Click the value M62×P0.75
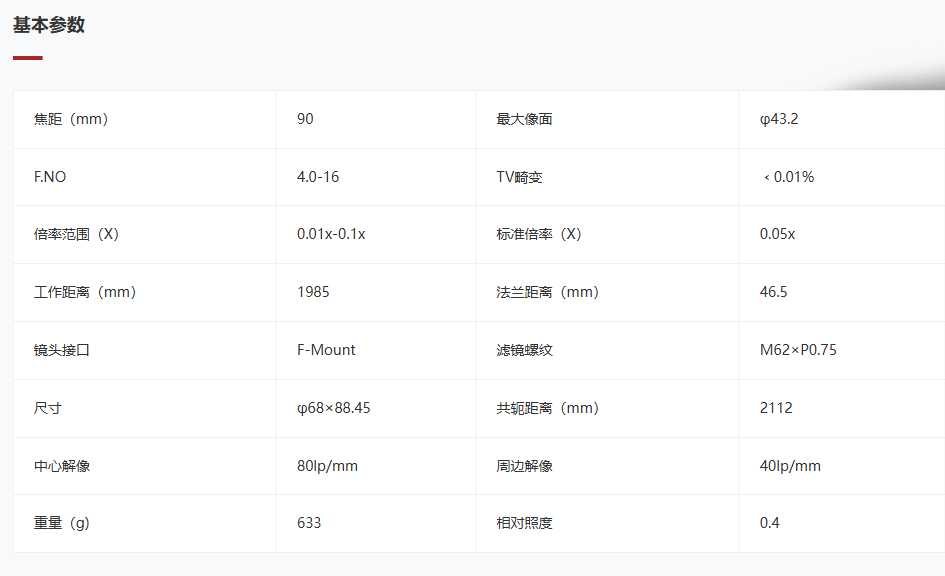 tap(798, 350)
